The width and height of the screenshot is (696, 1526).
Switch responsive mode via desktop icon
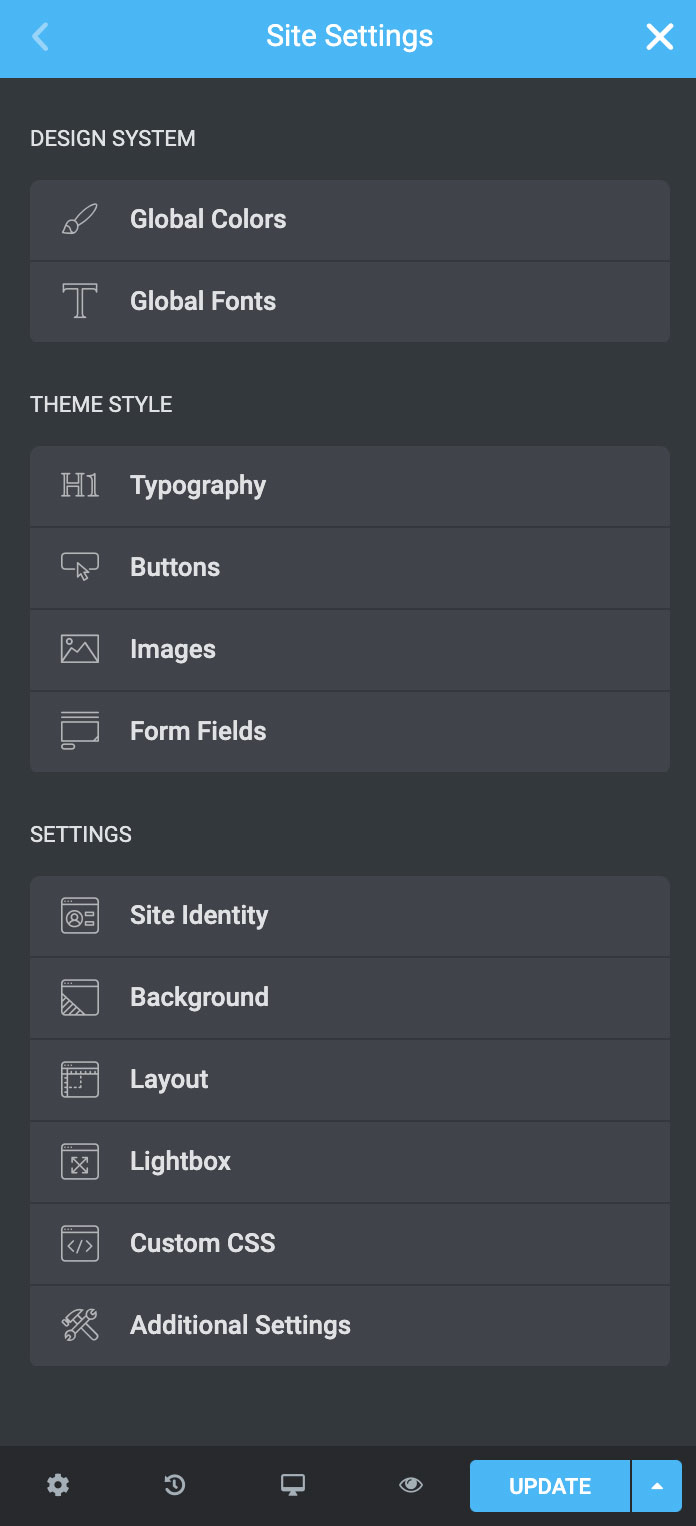point(292,1485)
